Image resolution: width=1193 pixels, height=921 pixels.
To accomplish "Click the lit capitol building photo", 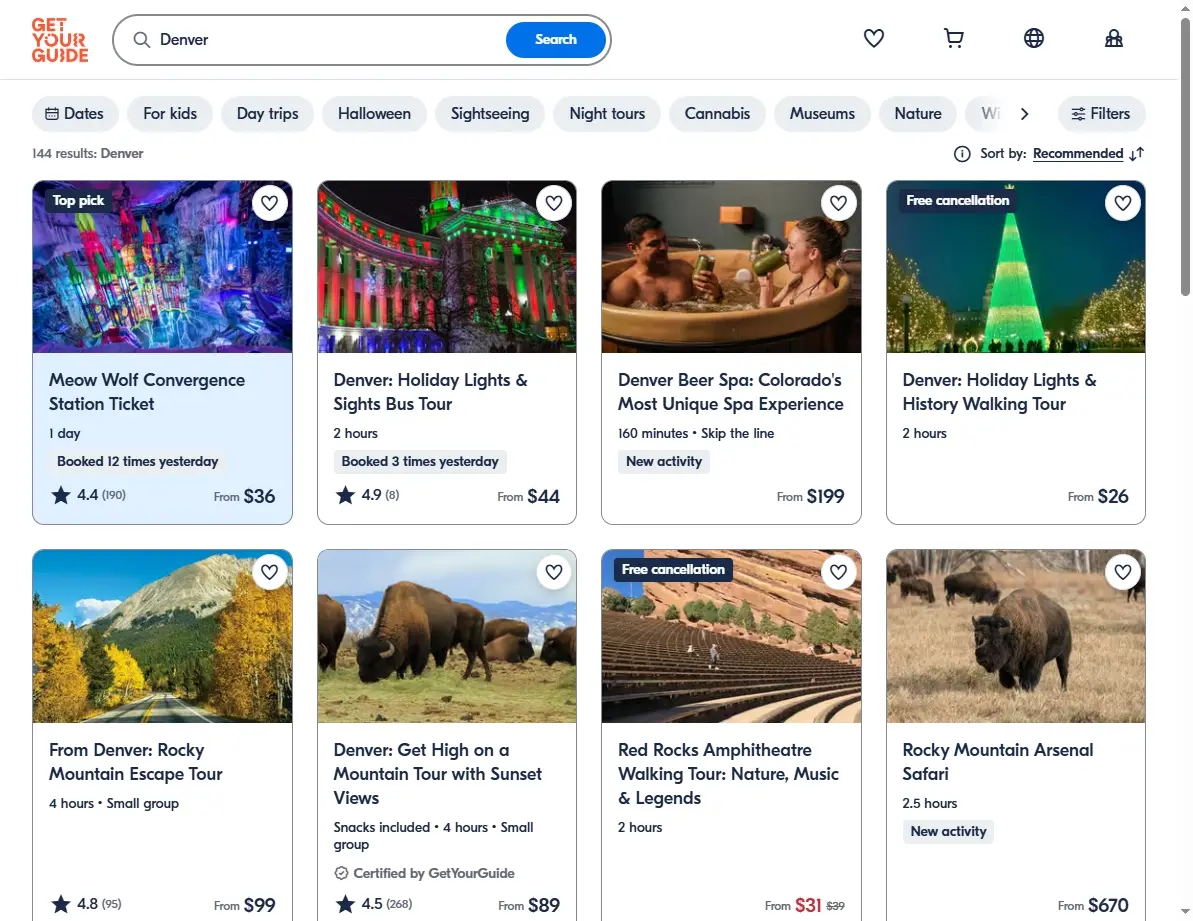I will click(447, 267).
